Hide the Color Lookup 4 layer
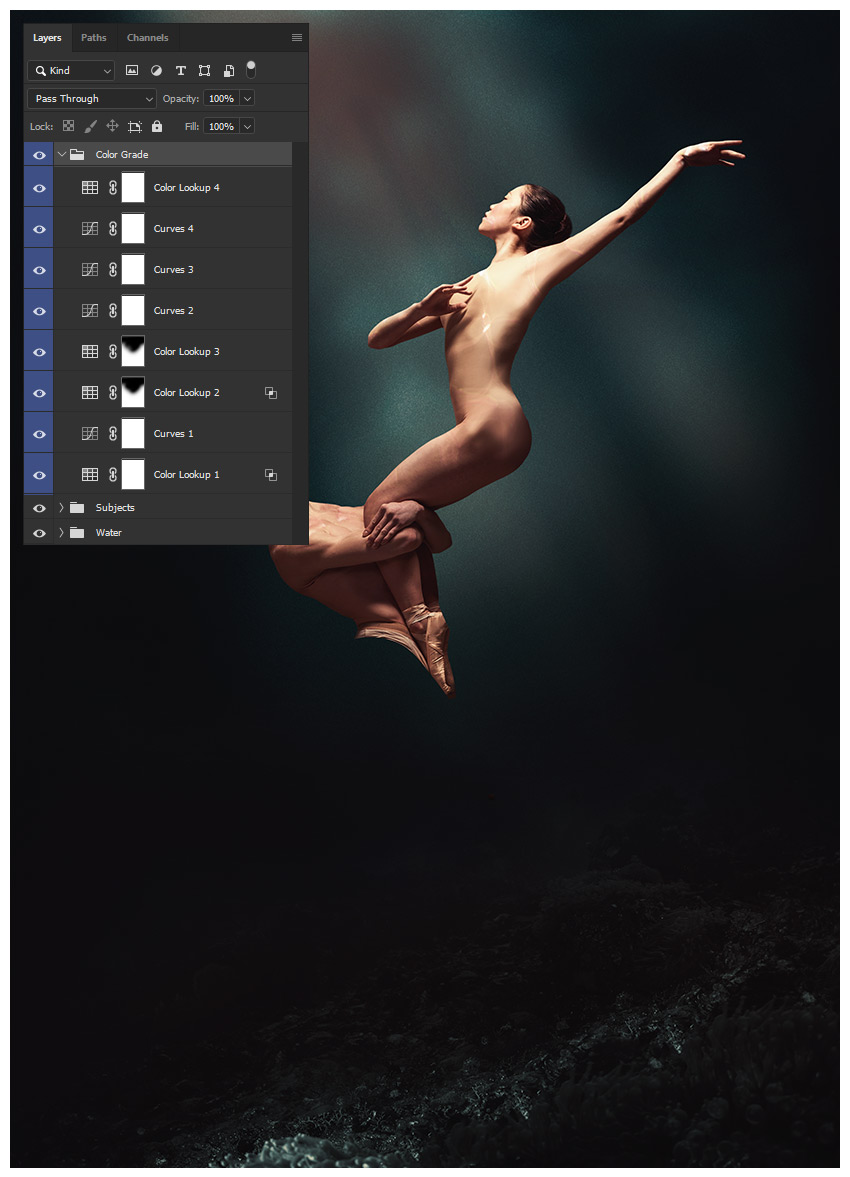This screenshot has height=1177, width=850. click(39, 188)
